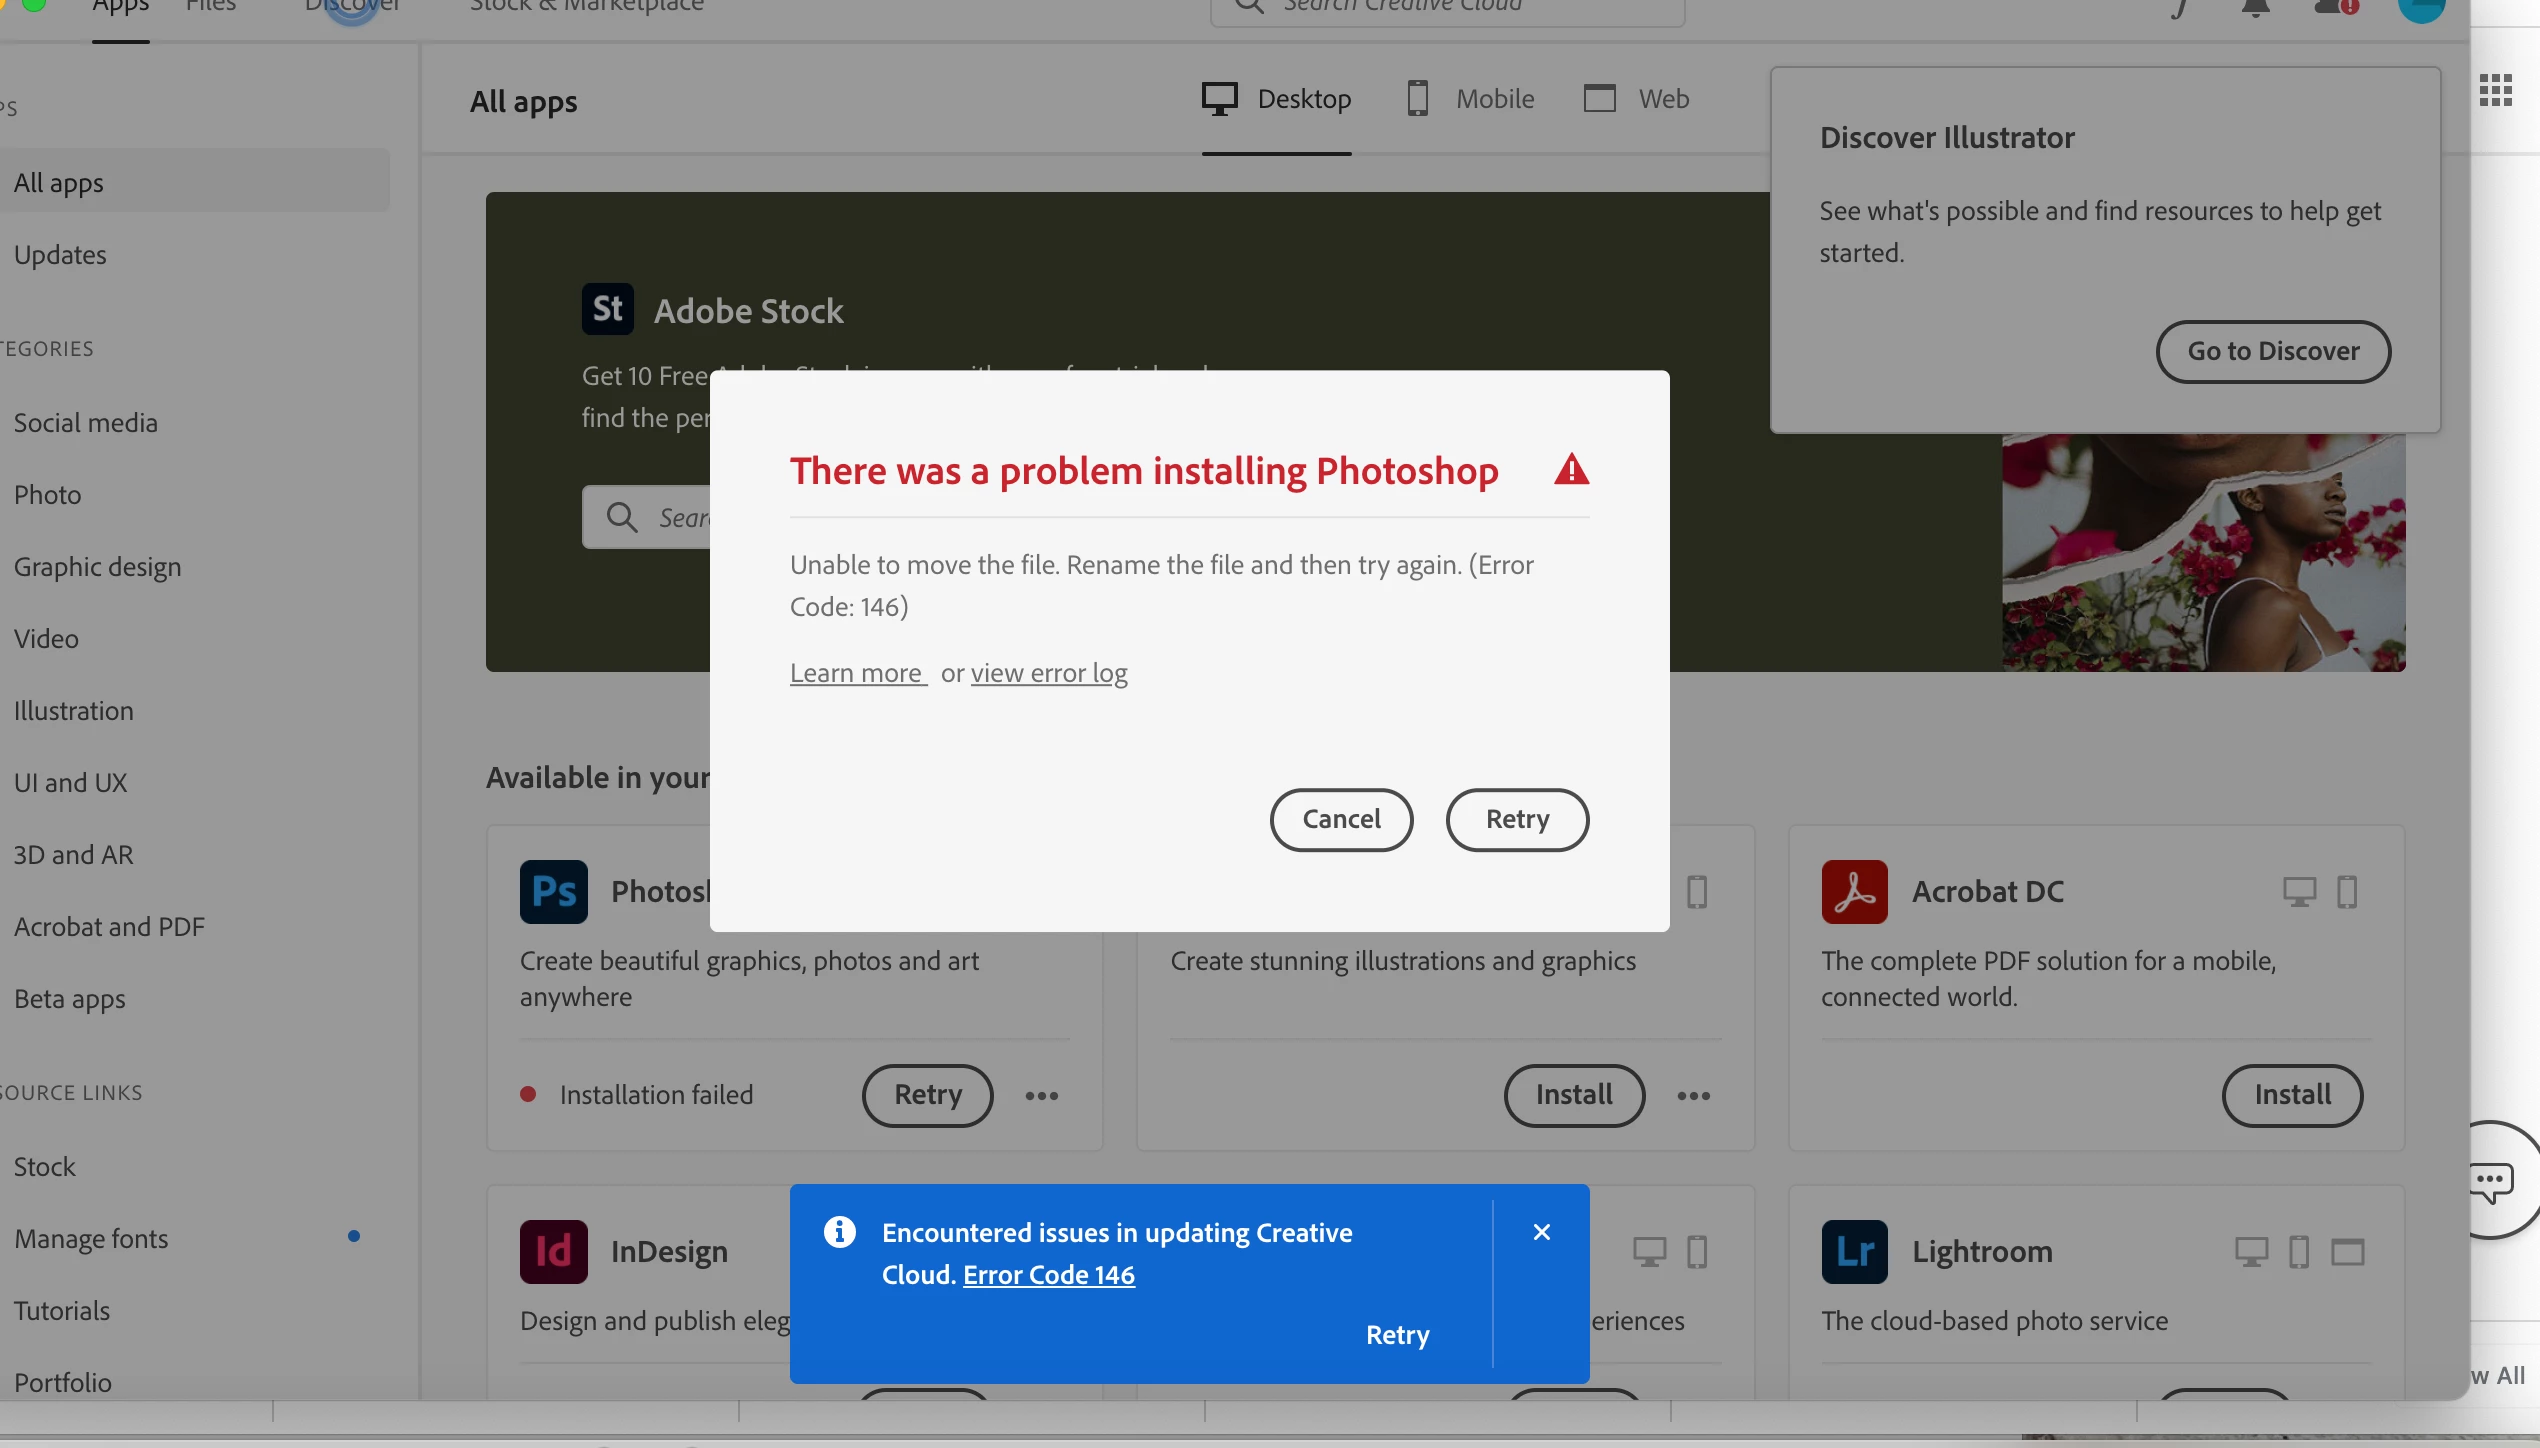Click the Go to Discover button
The height and width of the screenshot is (1448, 2540).
pyautogui.click(x=2272, y=351)
